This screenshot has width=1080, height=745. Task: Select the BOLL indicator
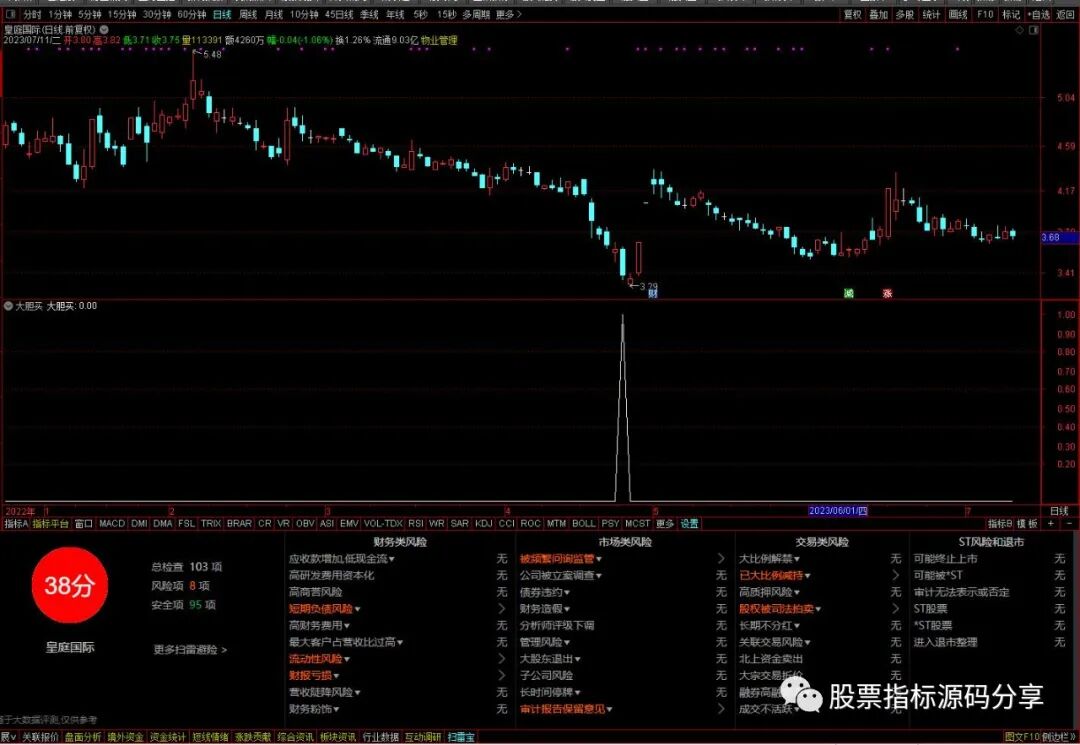coord(584,524)
